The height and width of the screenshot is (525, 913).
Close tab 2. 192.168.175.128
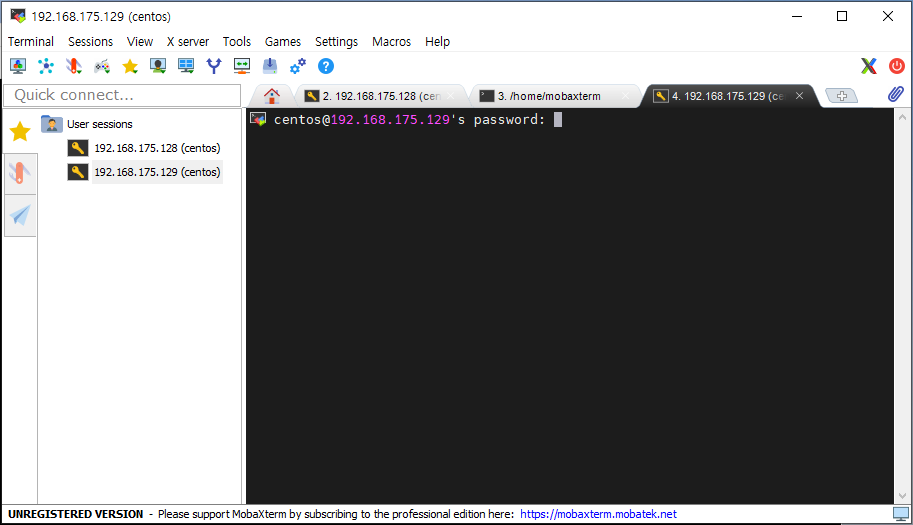pos(451,95)
